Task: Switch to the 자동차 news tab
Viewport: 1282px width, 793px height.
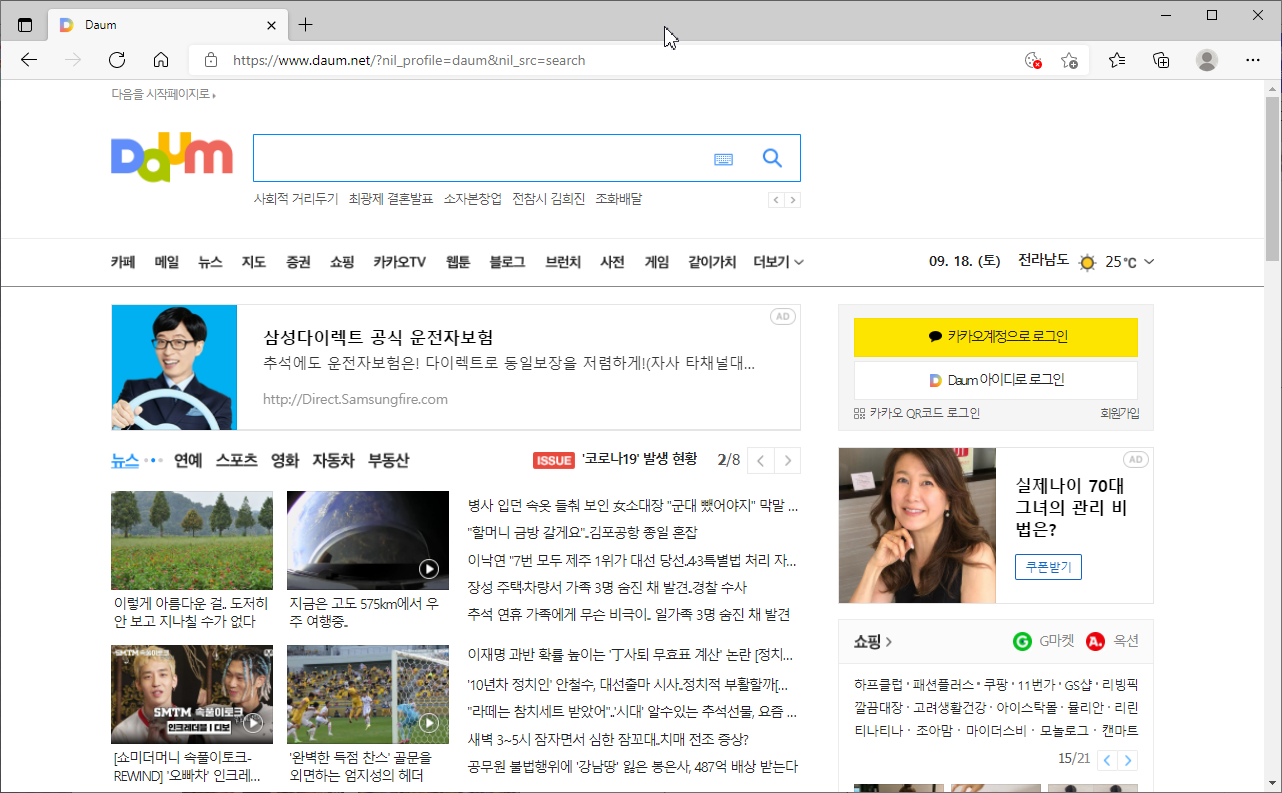Action: [x=333, y=461]
